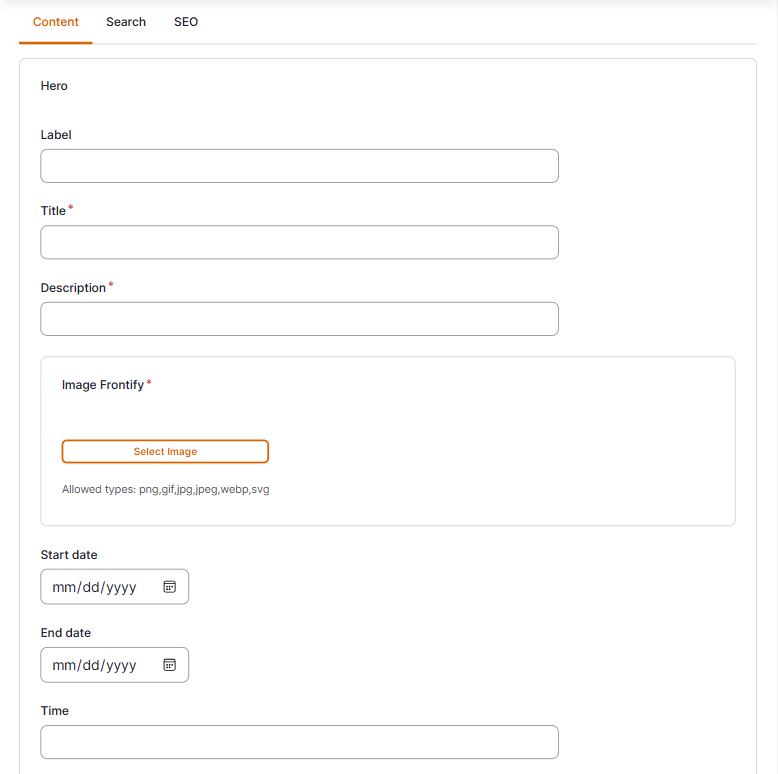This screenshot has width=778, height=774.
Task: Click the Title field label
Action: click(53, 211)
